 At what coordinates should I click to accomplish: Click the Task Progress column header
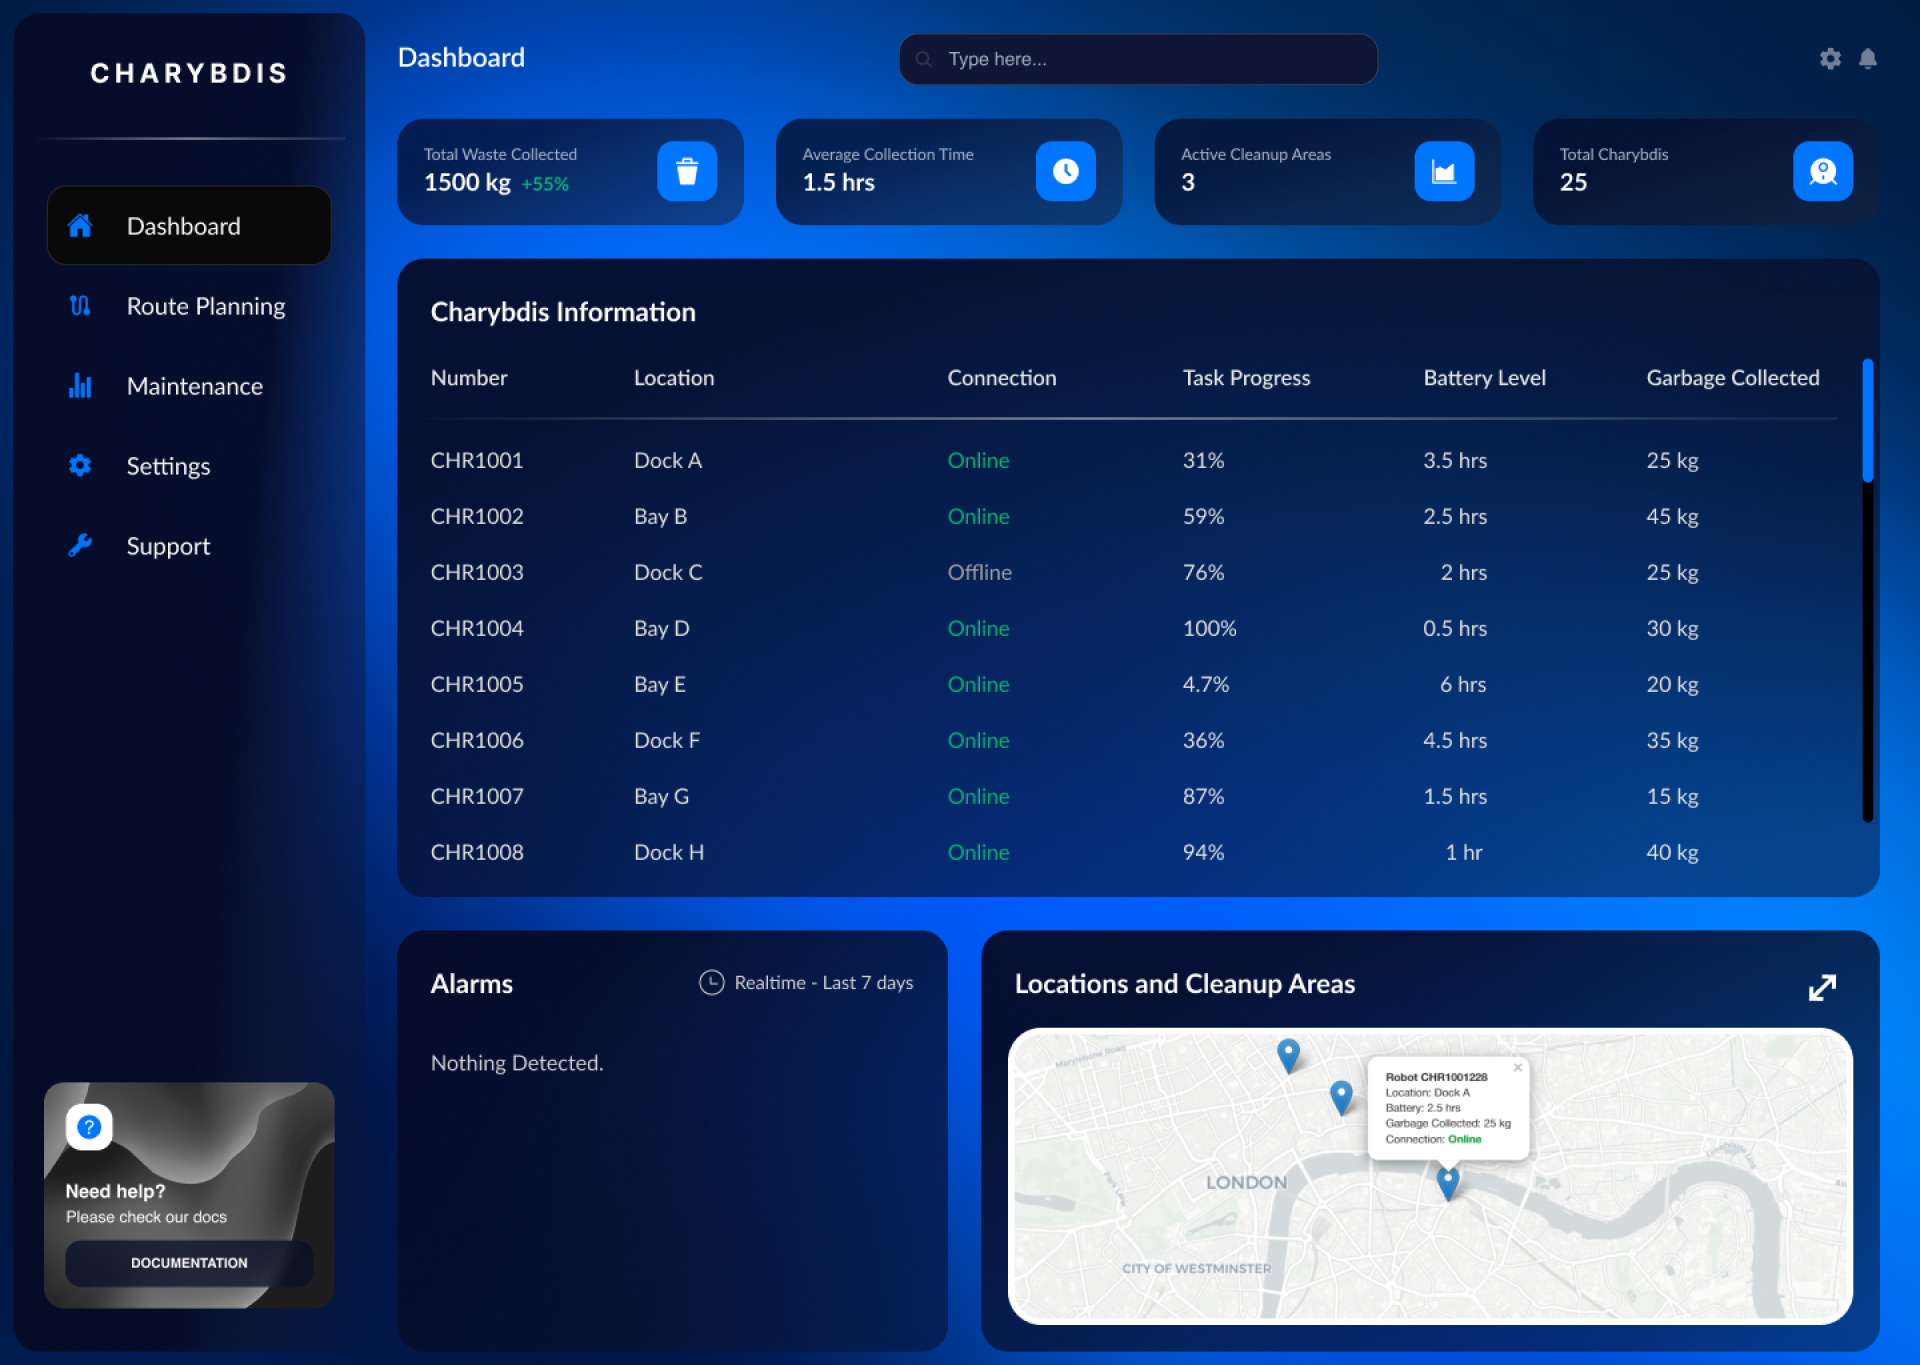pyautogui.click(x=1246, y=378)
